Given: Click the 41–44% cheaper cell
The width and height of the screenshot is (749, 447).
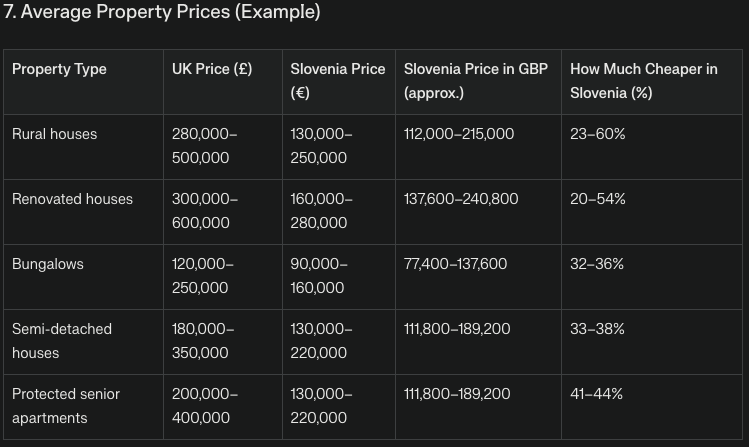Looking at the screenshot, I should click(x=596, y=394).
